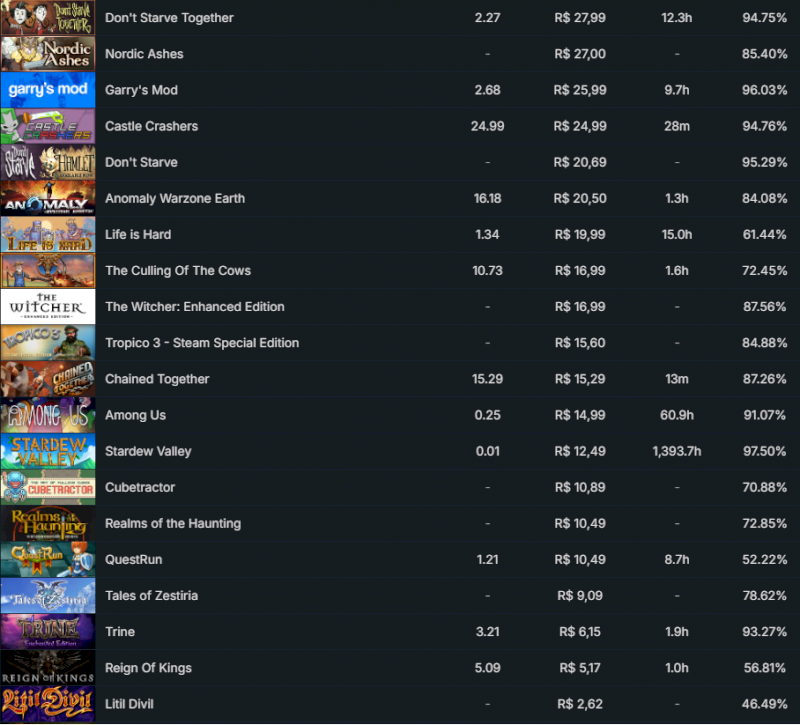Select the QuestRun game thumbnail
Viewport: 800px width, 725px height.
pos(48,560)
